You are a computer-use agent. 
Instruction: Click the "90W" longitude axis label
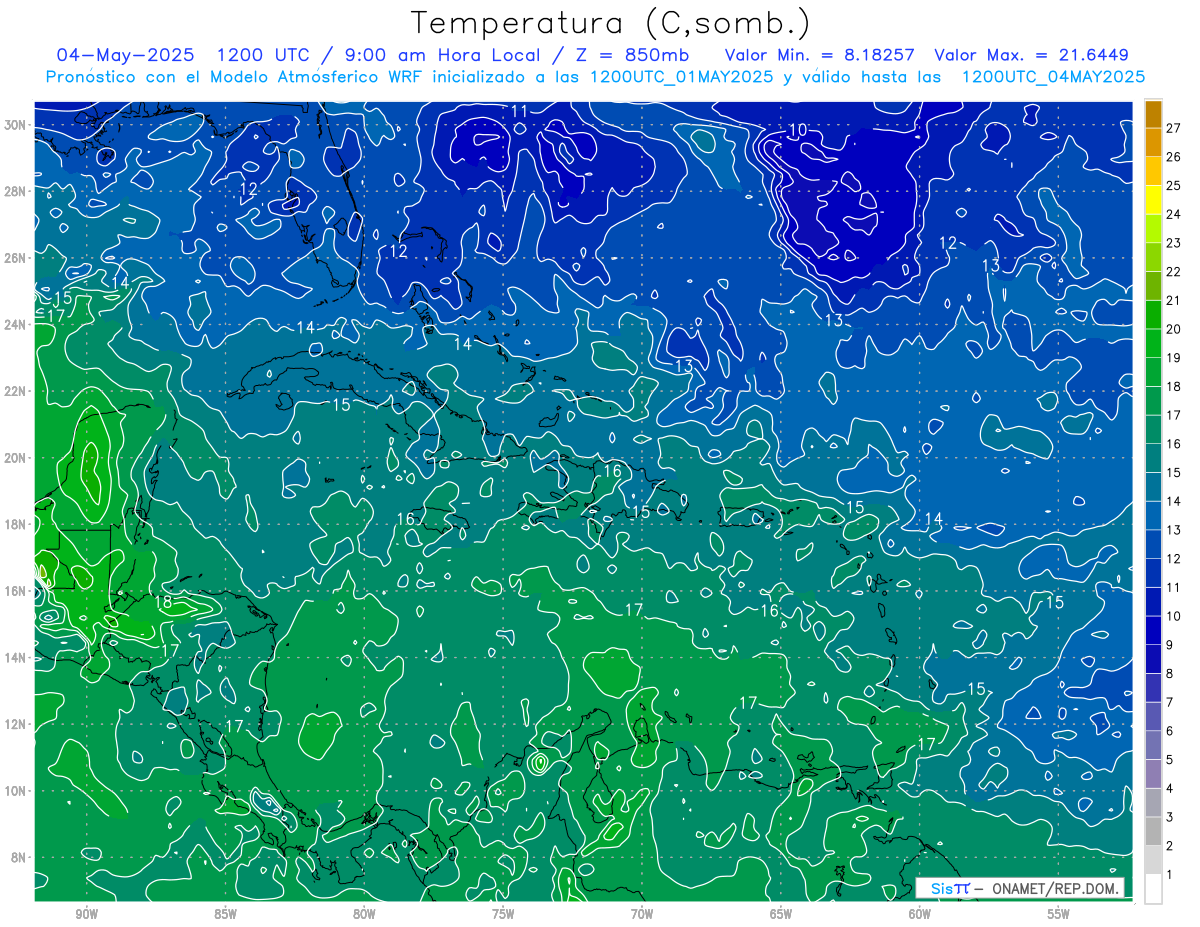pyautogui.click(x=86, y=914)
